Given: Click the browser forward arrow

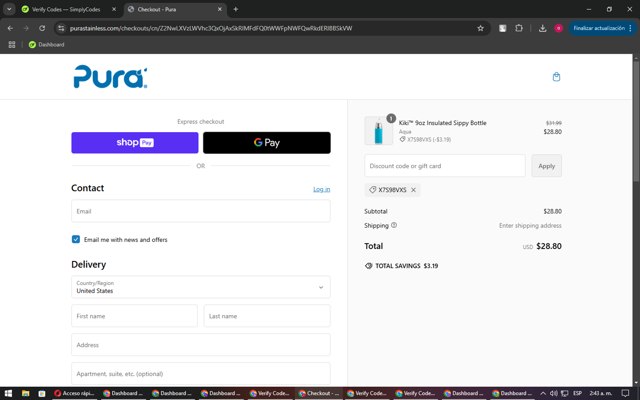Looking at the screenshot, I should pos(26,28).
